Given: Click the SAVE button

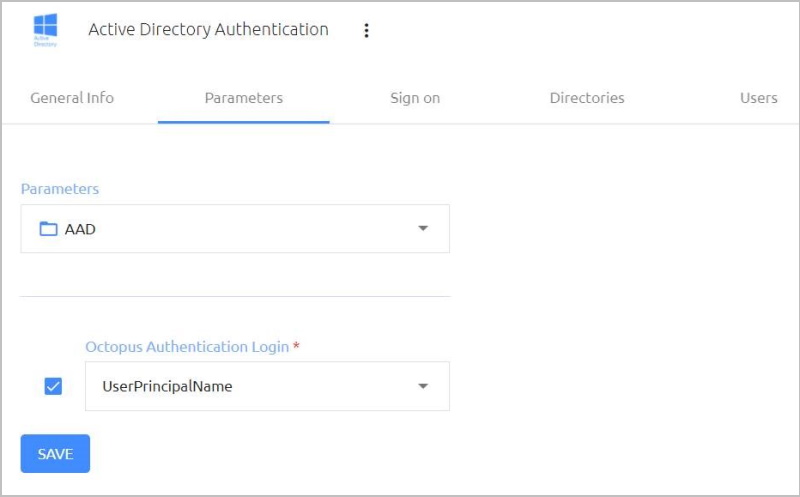Looking at the screenshot, I should click(55, 454).
